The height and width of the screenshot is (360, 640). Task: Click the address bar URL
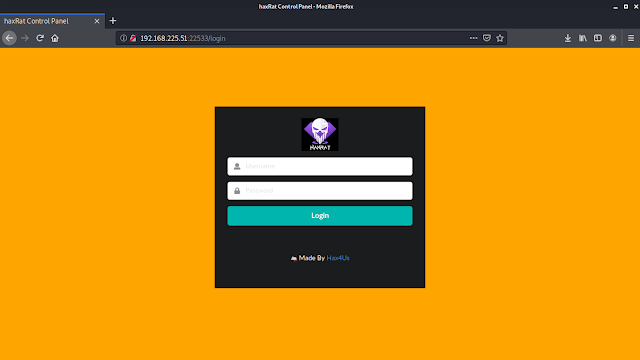[183, 38]
